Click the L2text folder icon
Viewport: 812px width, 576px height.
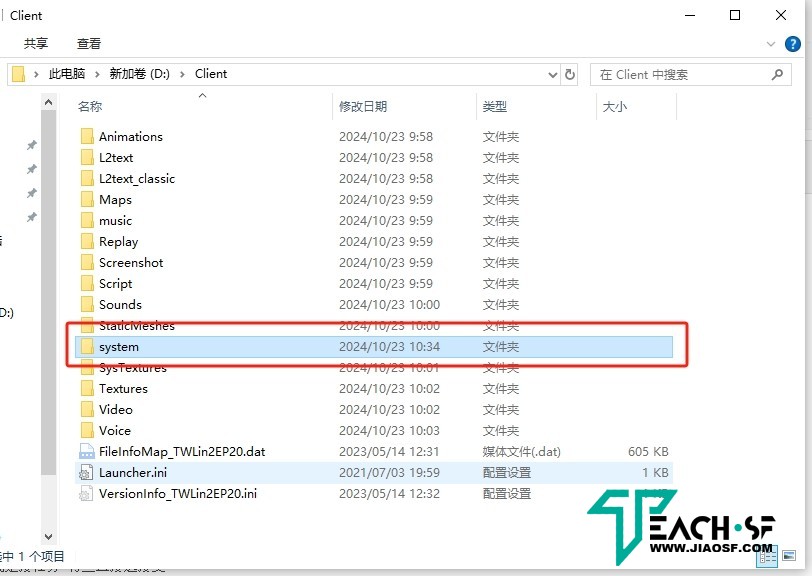tap(87, 157)
